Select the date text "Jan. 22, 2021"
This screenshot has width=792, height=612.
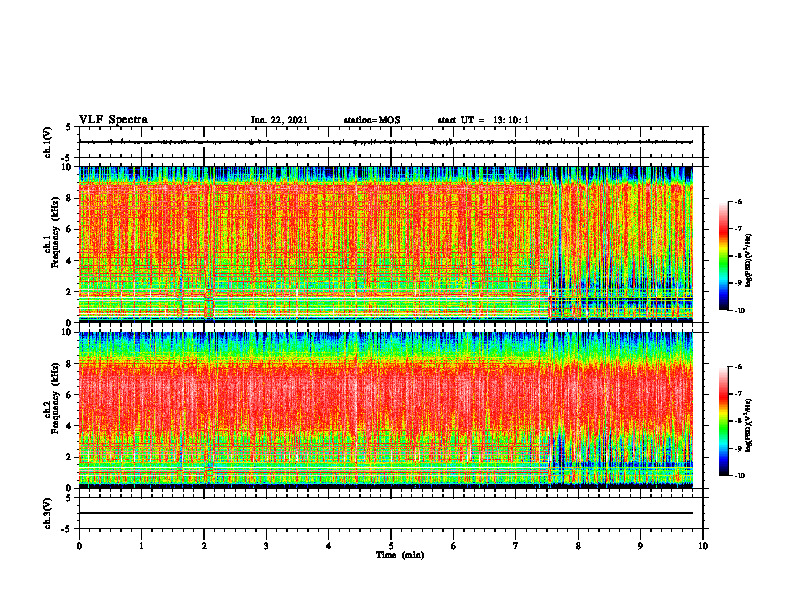279,120
